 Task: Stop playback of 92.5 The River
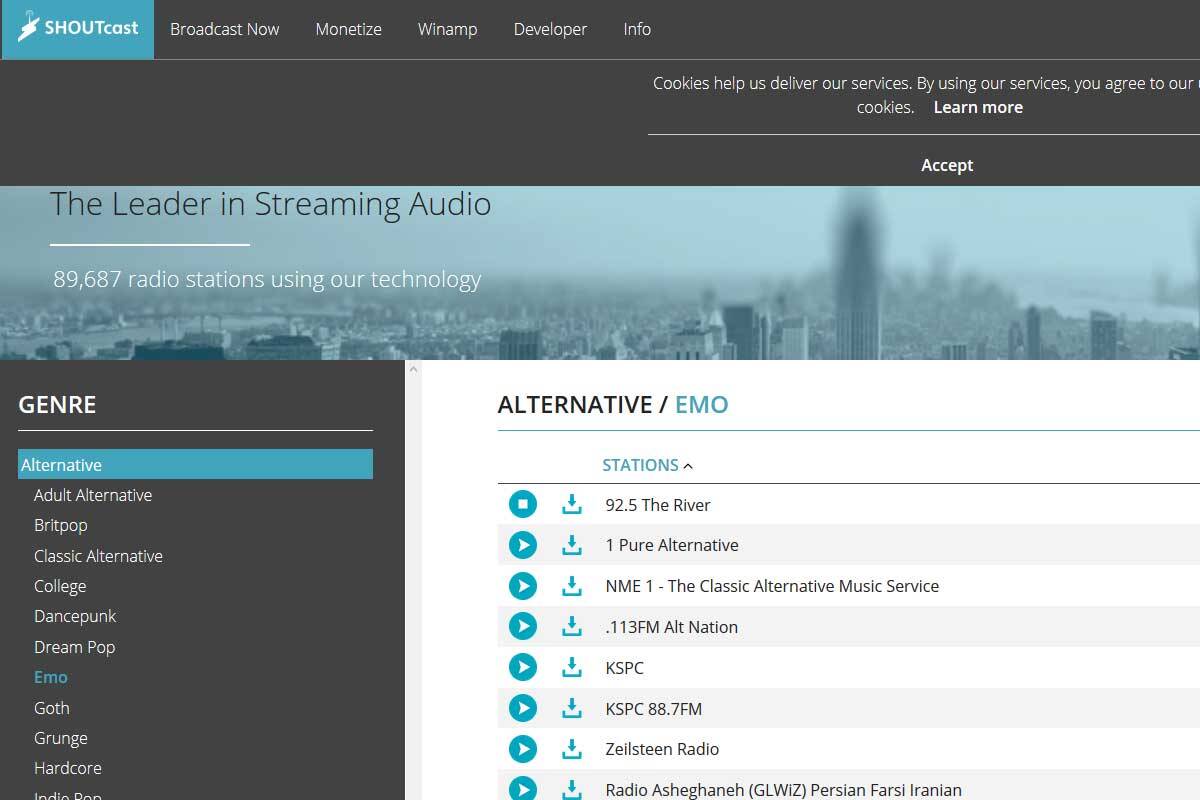(x=523, y=504)
